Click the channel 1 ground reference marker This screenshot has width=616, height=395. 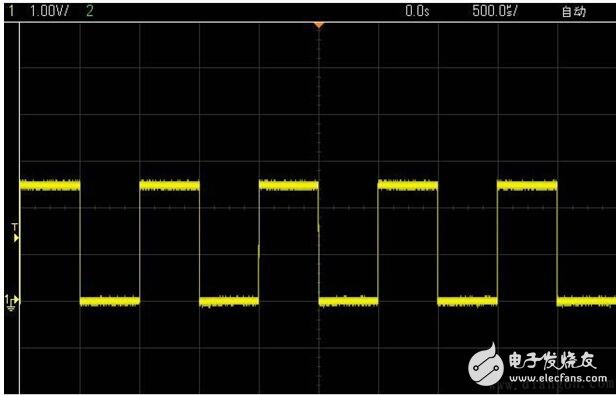[x=12, y=301]
